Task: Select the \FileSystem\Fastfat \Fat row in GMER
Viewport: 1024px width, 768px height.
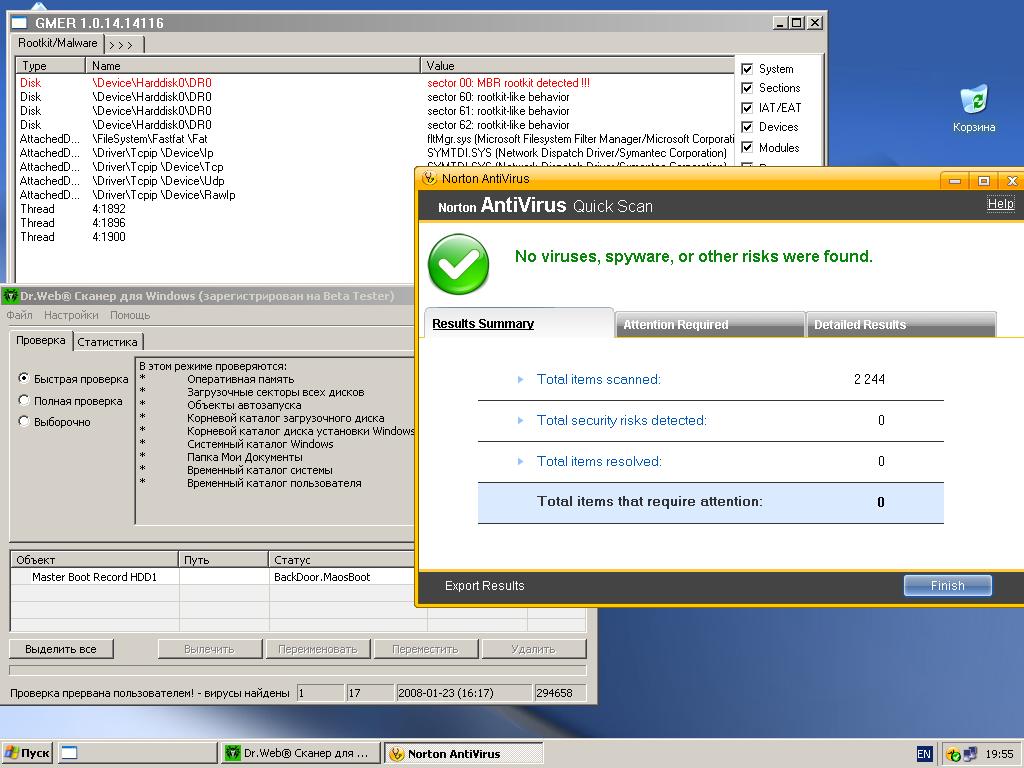Action: click(x=375, y=139)
